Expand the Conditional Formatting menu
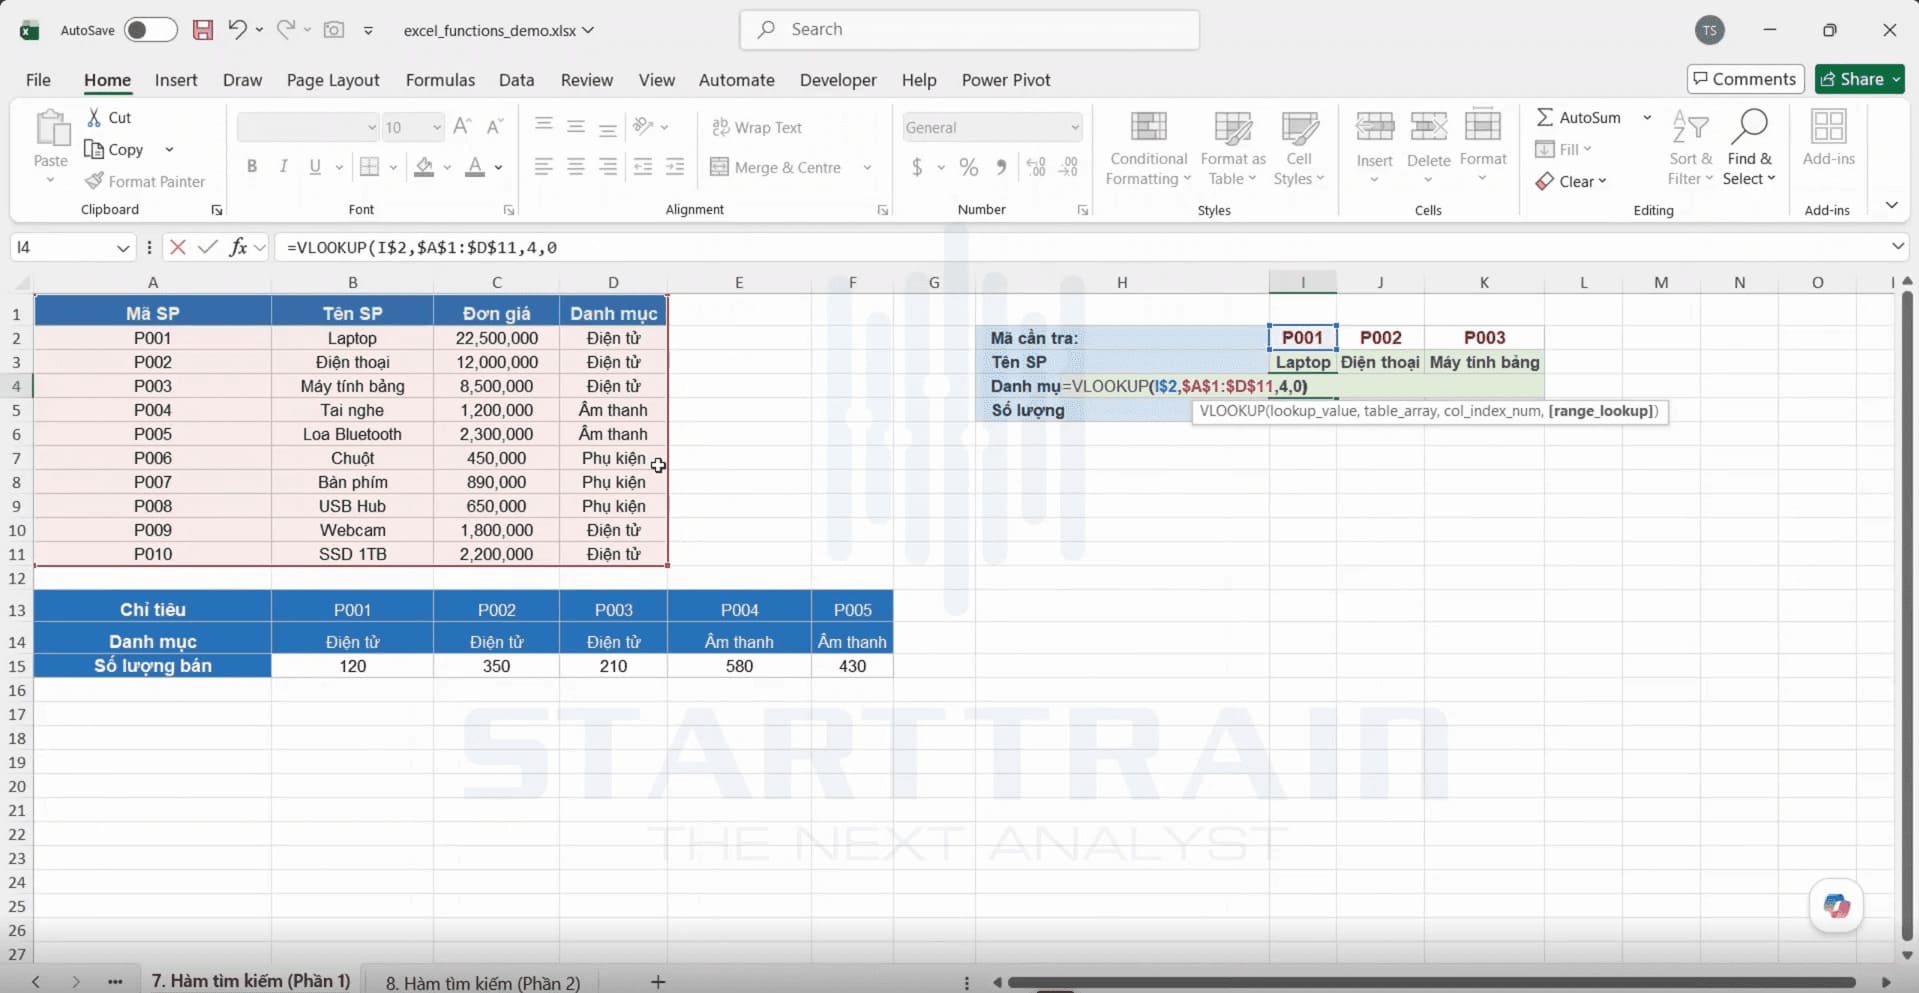1919x993 pixels. (x=1148, y=149)
